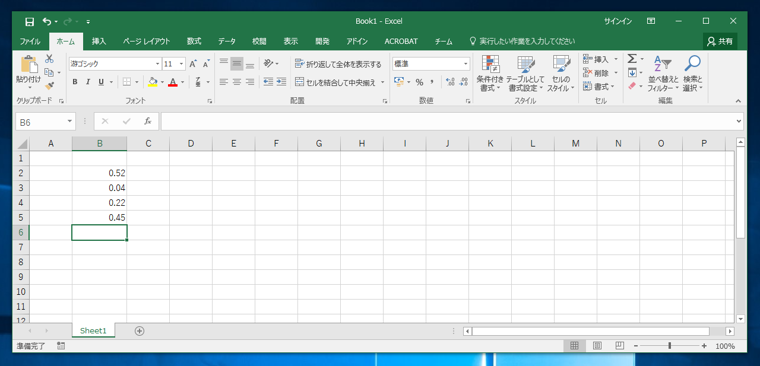Image resolution: width=760 pixels, height=366 pixels.
Task: Expand the formula bar
Action: coord(739,121)
